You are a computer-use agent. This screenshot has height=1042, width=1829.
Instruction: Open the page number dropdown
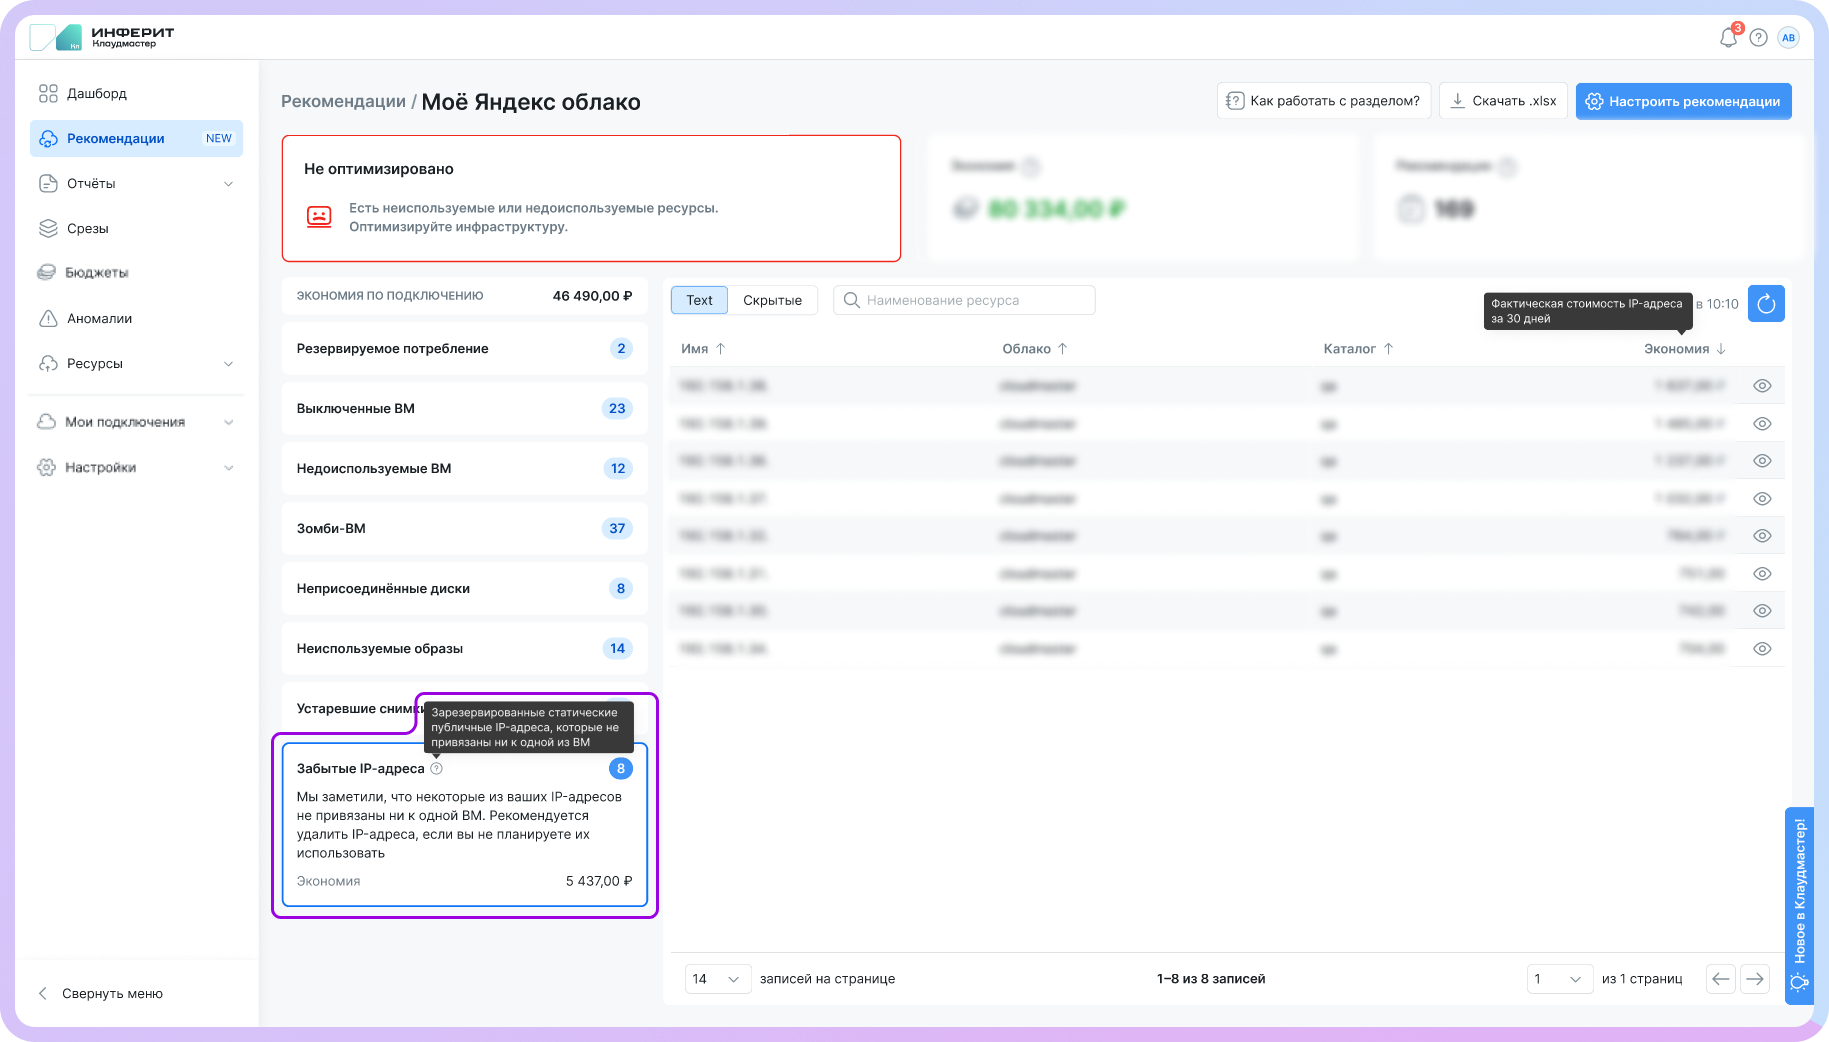[1559, 979]
